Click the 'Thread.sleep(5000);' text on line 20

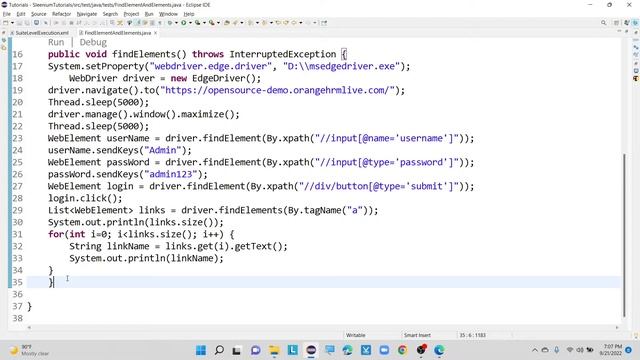click(98, 102)
